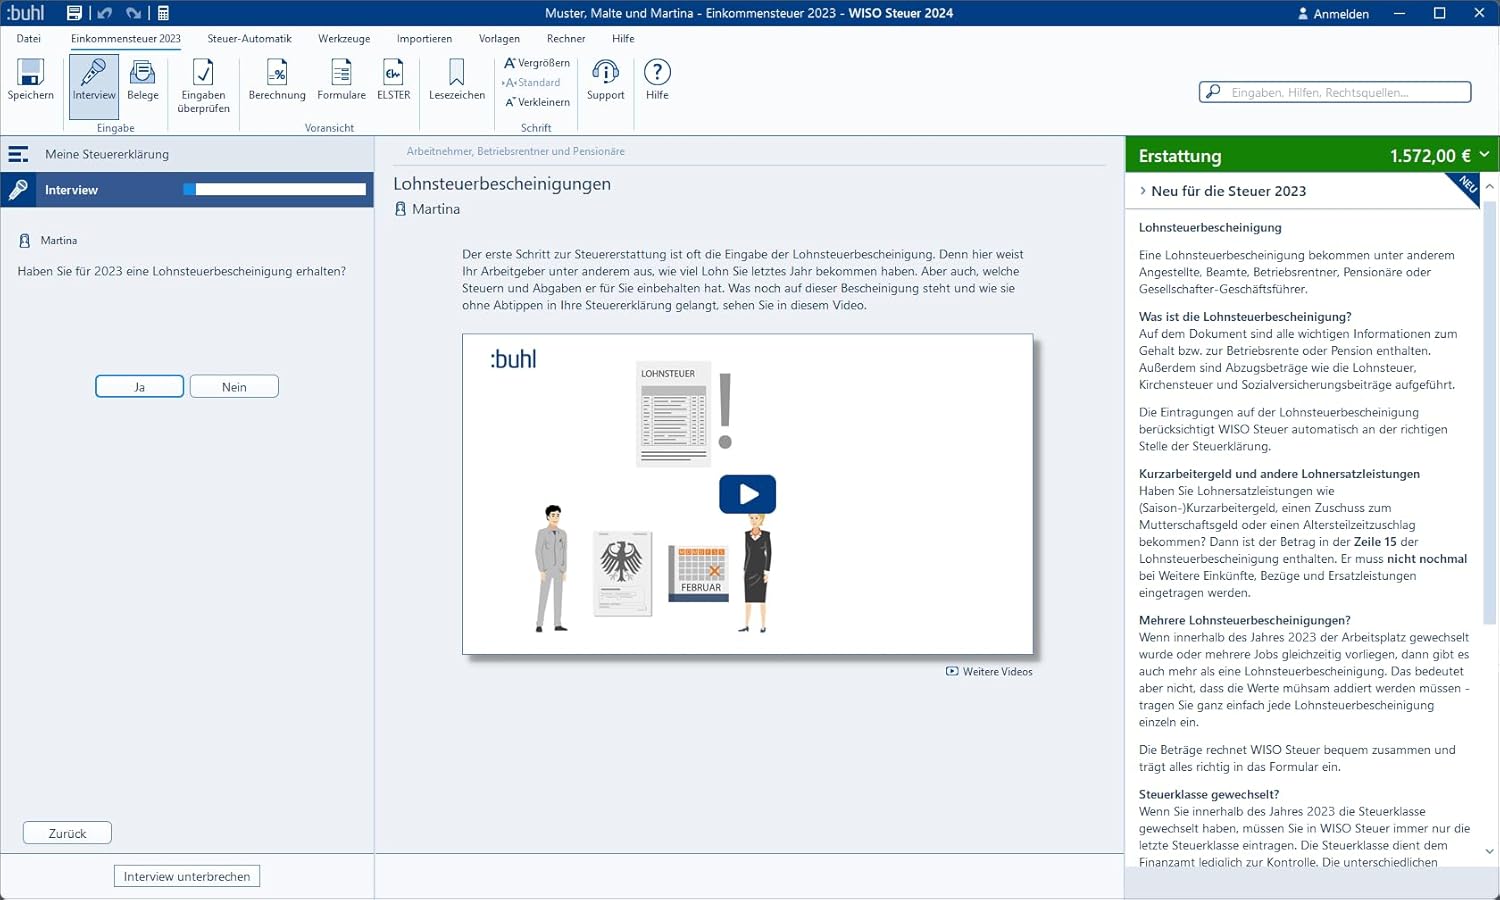Click the Anmelden user icon
The width and height of the screenshot is (1500, 900).
click(1303, 14)
